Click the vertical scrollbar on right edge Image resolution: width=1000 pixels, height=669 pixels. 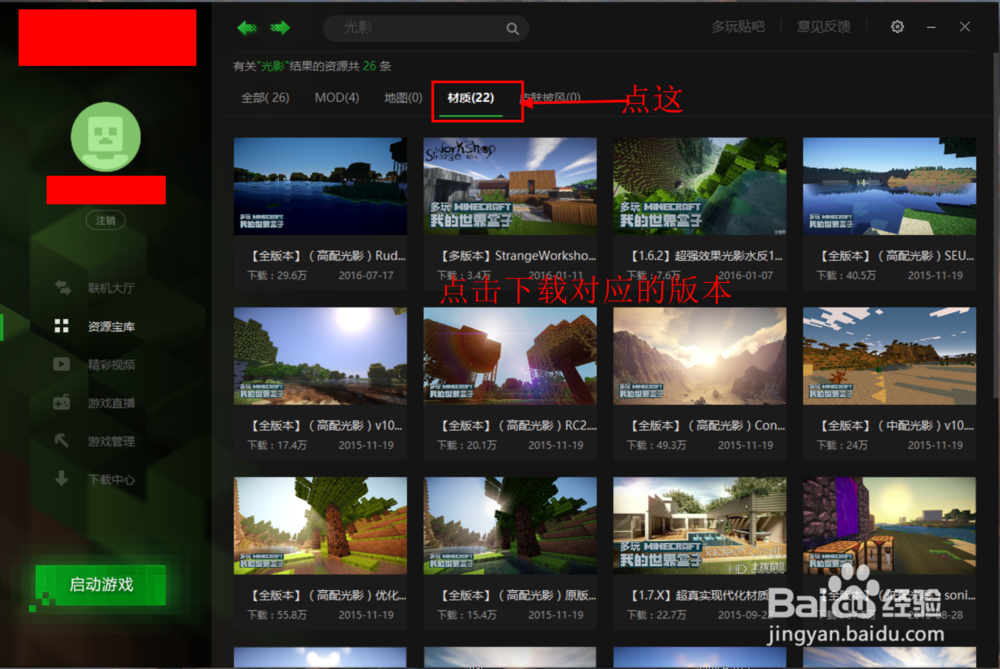[x=996, y=226]
